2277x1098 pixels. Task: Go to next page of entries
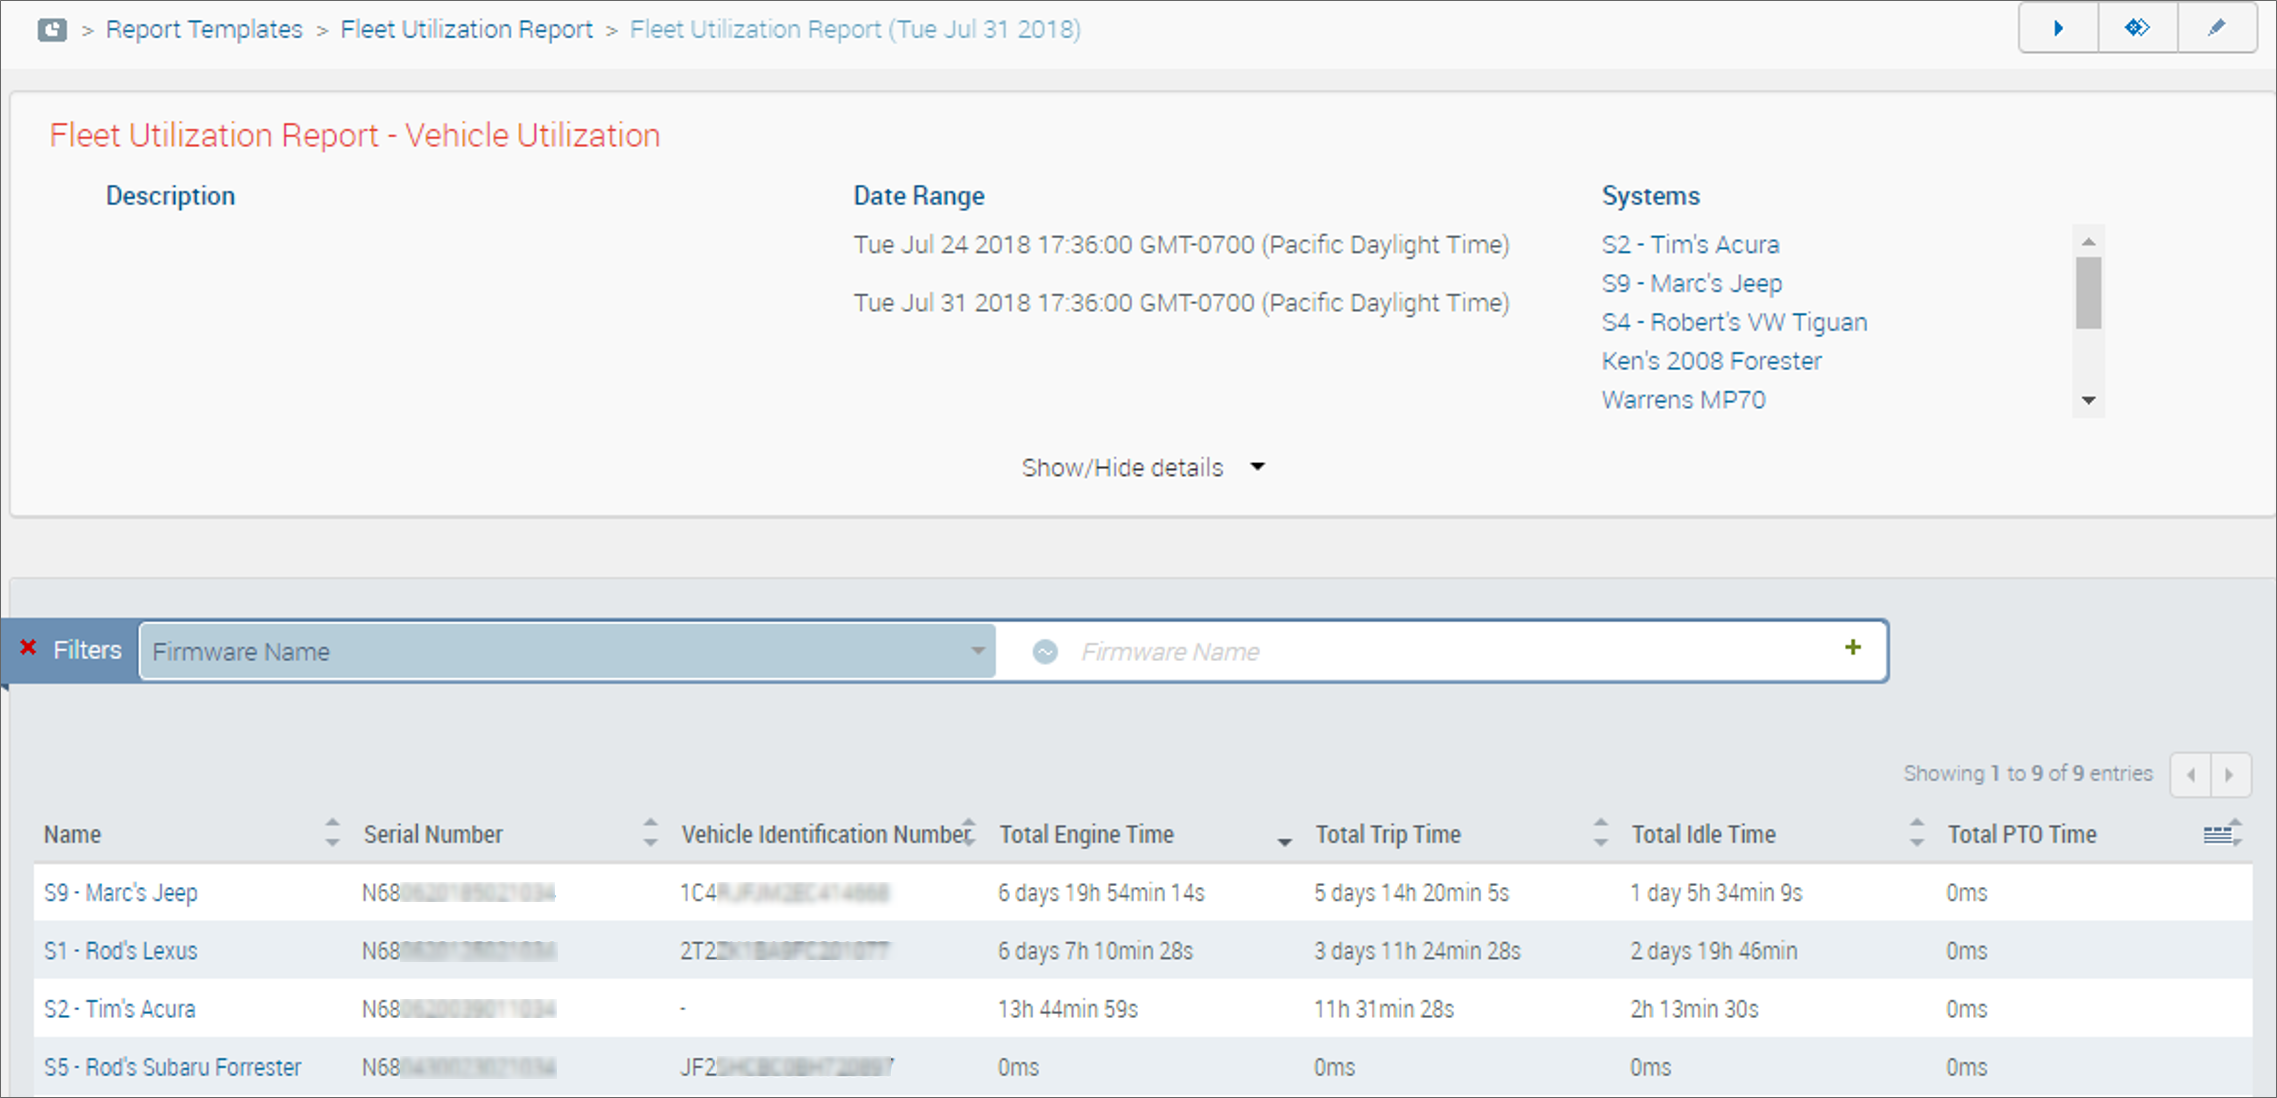coord(2229,775)
